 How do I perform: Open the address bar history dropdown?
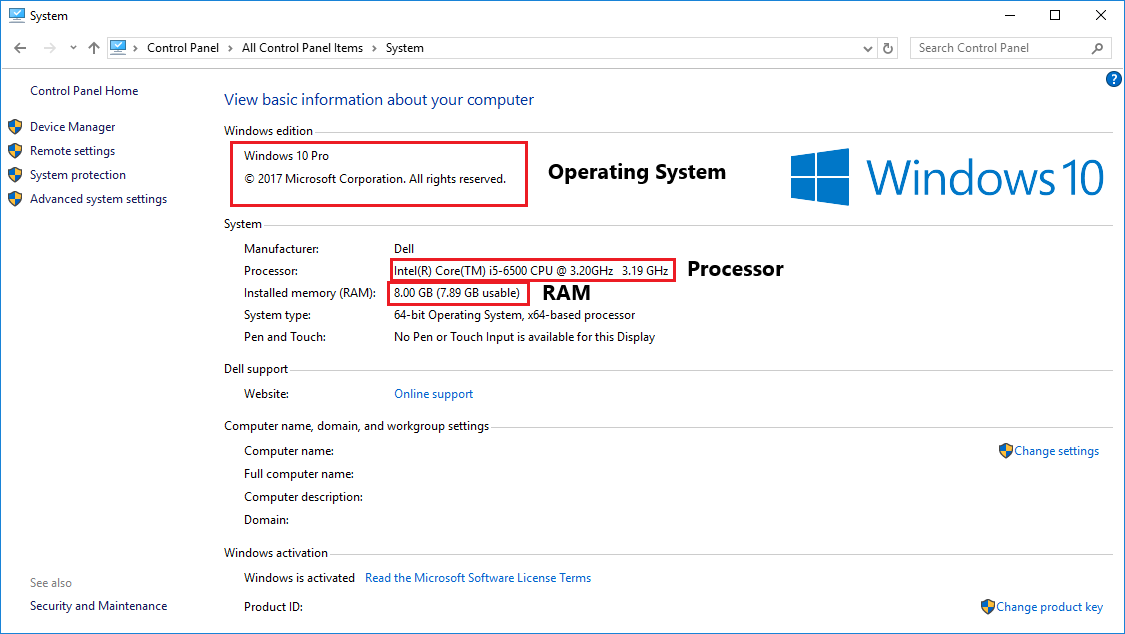(867, 48)
